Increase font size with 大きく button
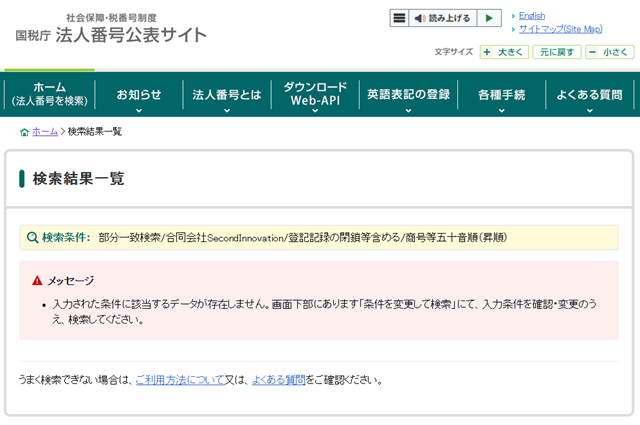The image size is (640, 425). [503, 52]
